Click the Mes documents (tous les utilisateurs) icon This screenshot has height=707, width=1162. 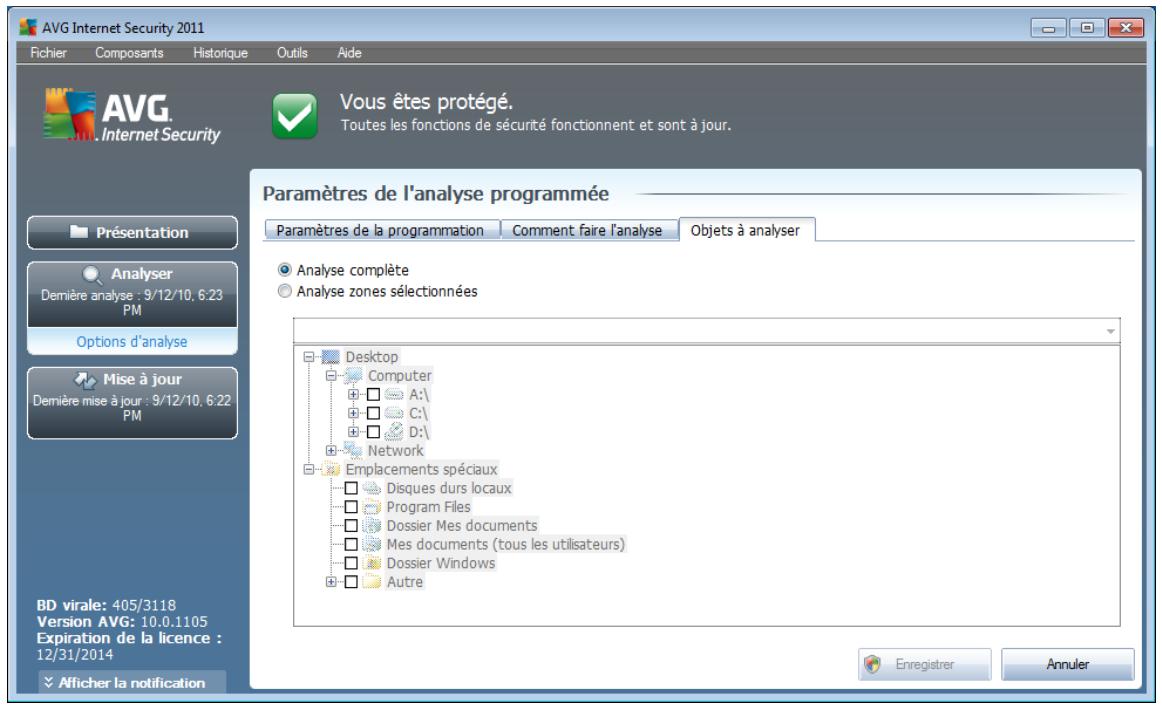coord(372,545)
